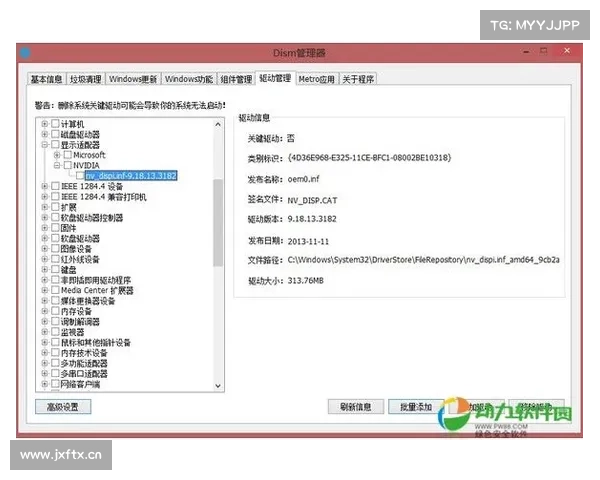
Task: Select the Media Center 扩展器 tree item
Action: [x=97, y=290]
